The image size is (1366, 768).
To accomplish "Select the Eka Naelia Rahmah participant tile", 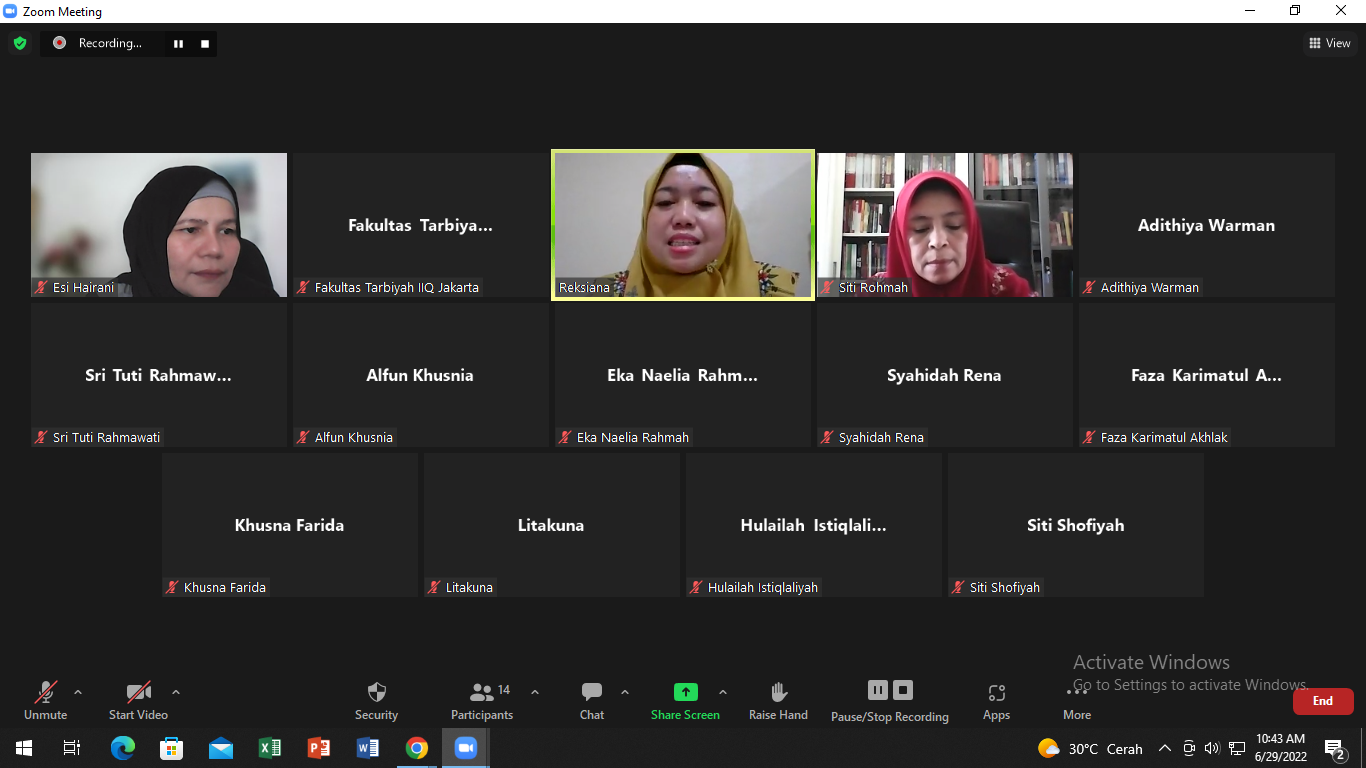I will 683,375.
